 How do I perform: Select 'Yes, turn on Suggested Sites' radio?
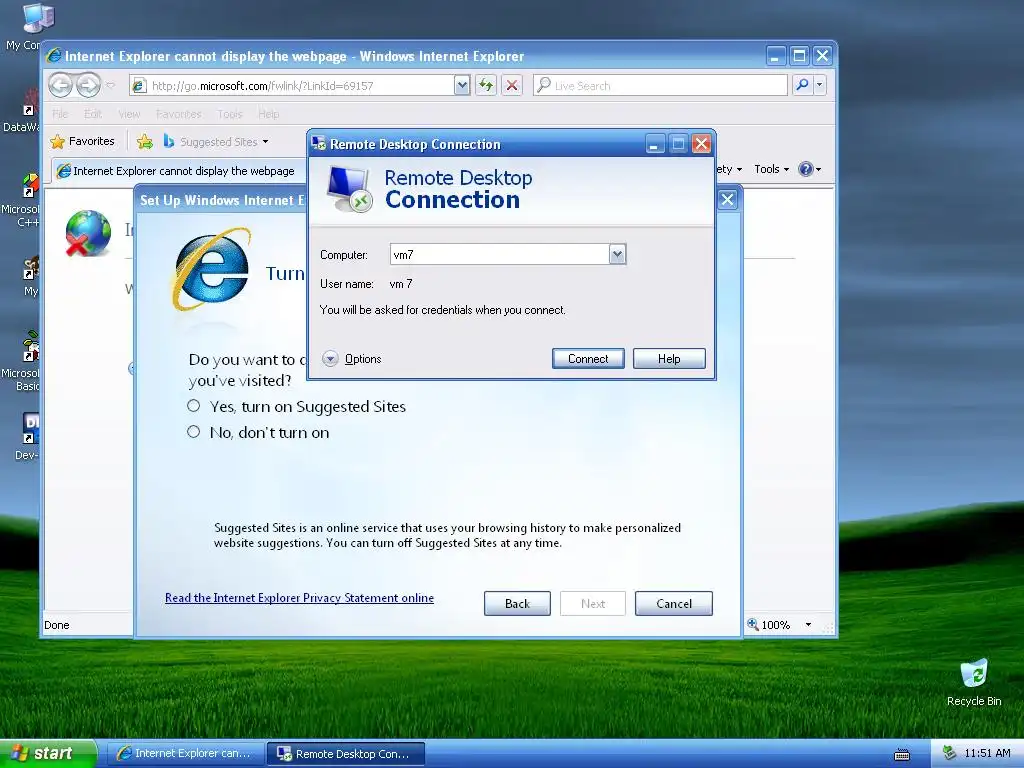(x=193, y=406)
